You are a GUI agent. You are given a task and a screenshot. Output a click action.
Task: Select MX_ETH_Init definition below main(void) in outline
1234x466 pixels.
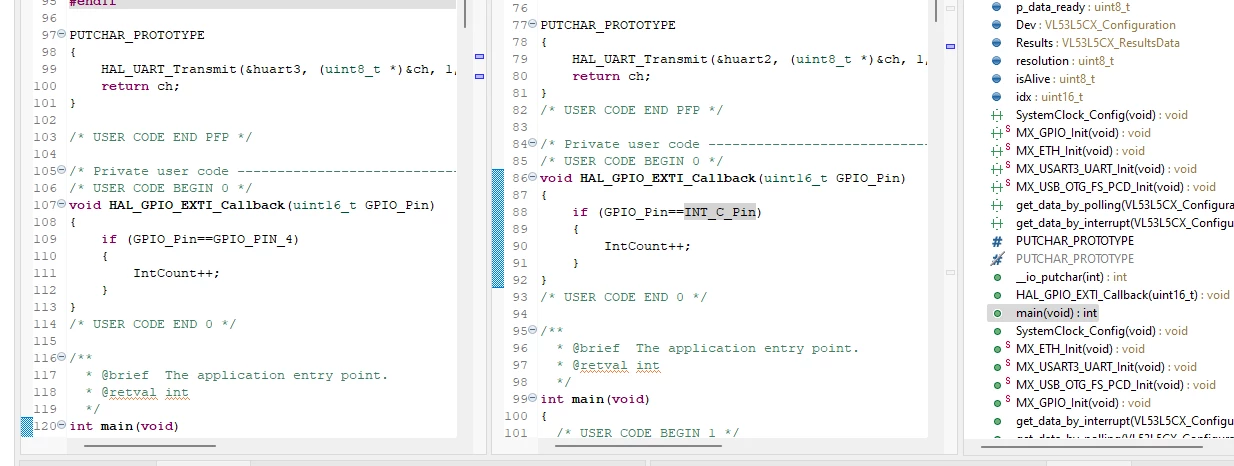click(1080, 349)
